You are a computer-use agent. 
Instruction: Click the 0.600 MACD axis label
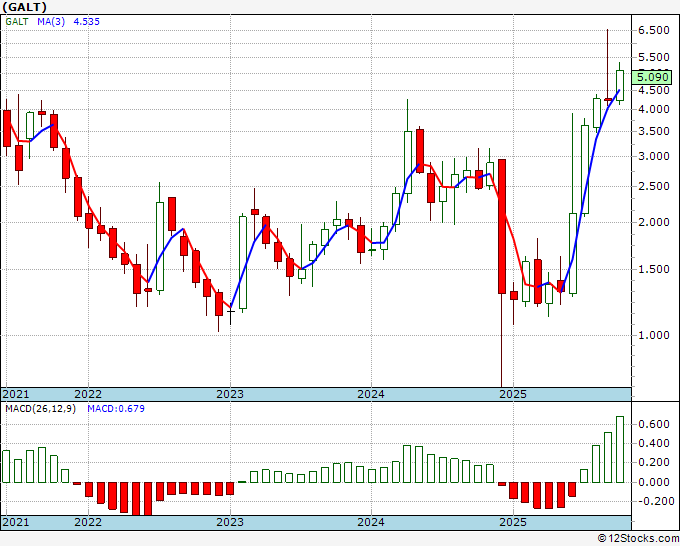pos(654,424)
